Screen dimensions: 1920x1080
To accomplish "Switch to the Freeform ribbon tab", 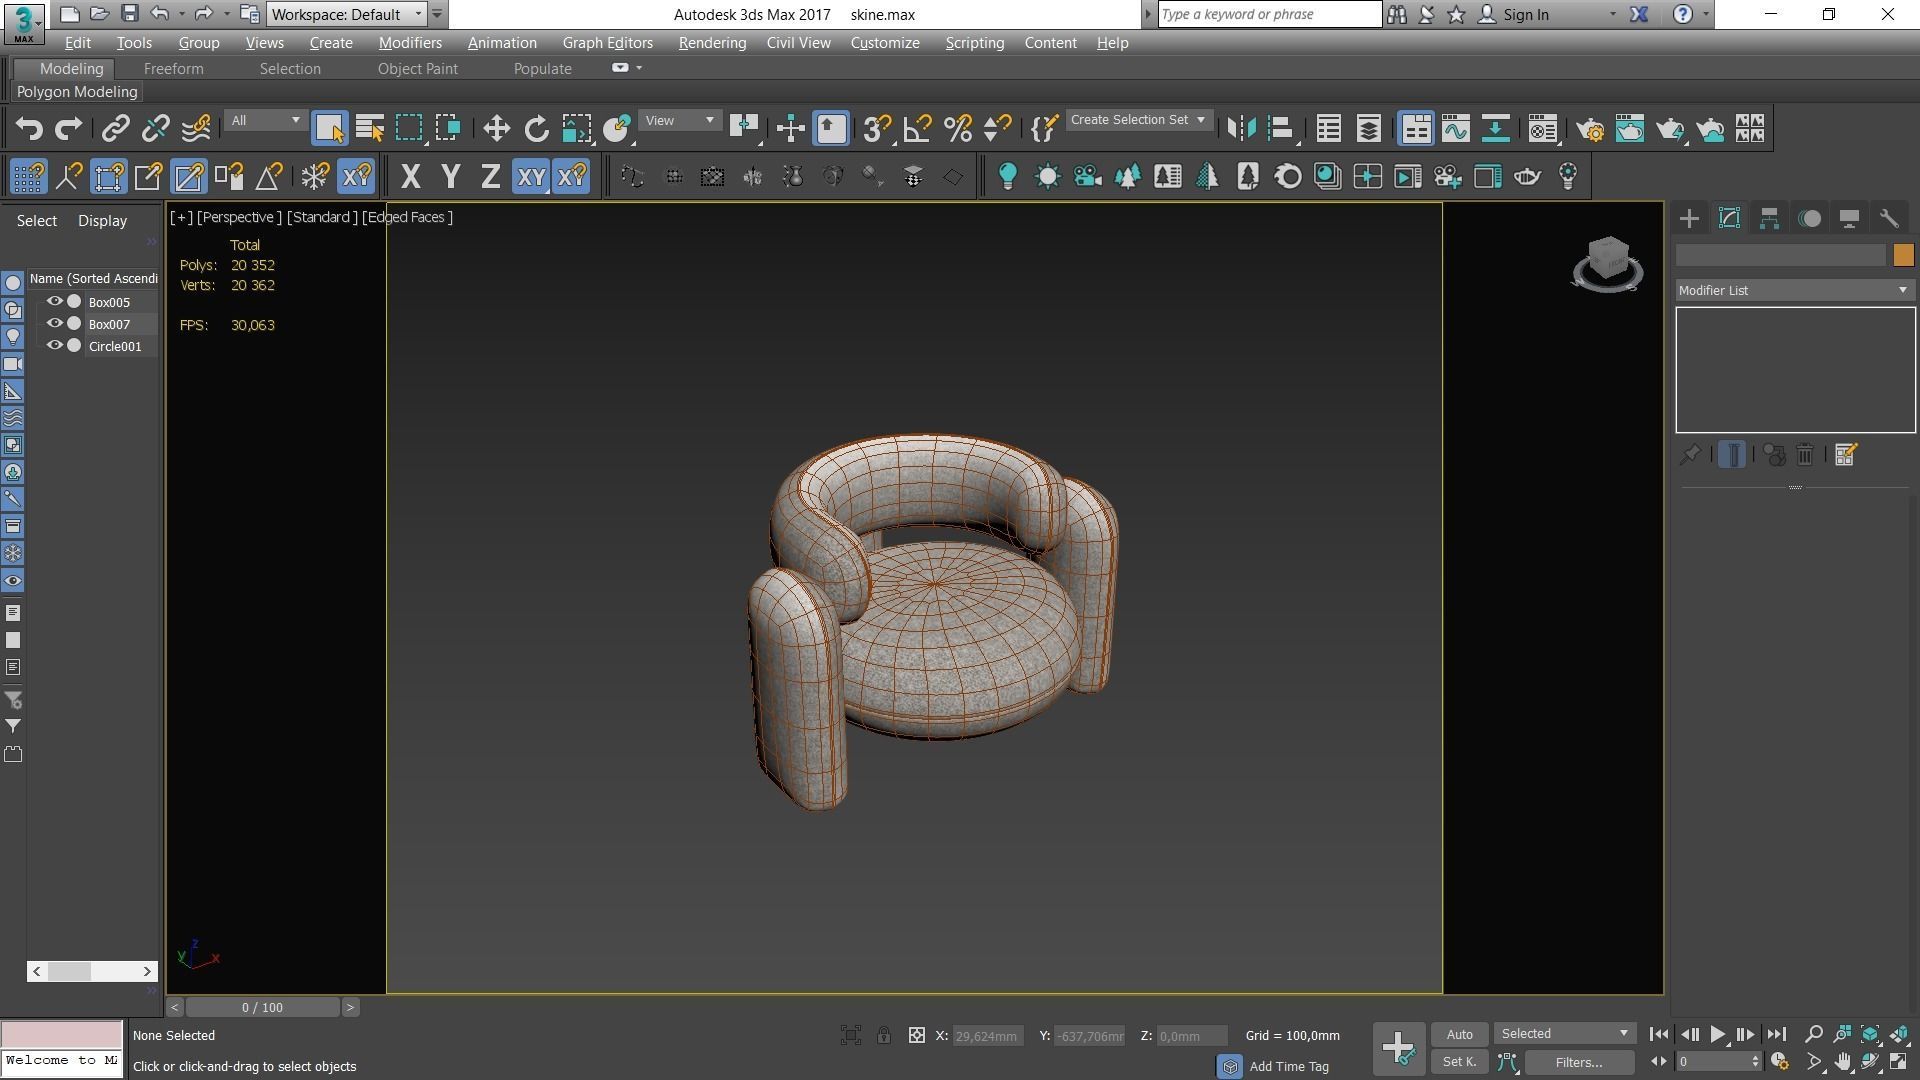I will click(173, 69).
